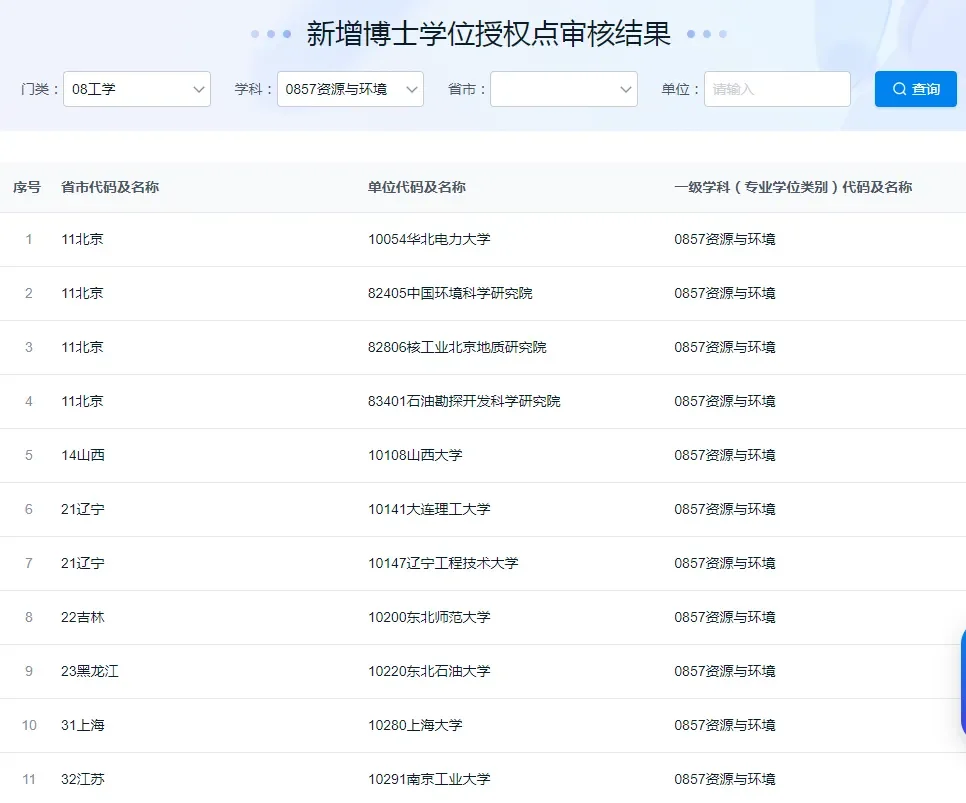Image resolution: width=966 pixels, height=803 pixels.
Task: Click the 单位代码及名称 column header
Action: point(416,187)
